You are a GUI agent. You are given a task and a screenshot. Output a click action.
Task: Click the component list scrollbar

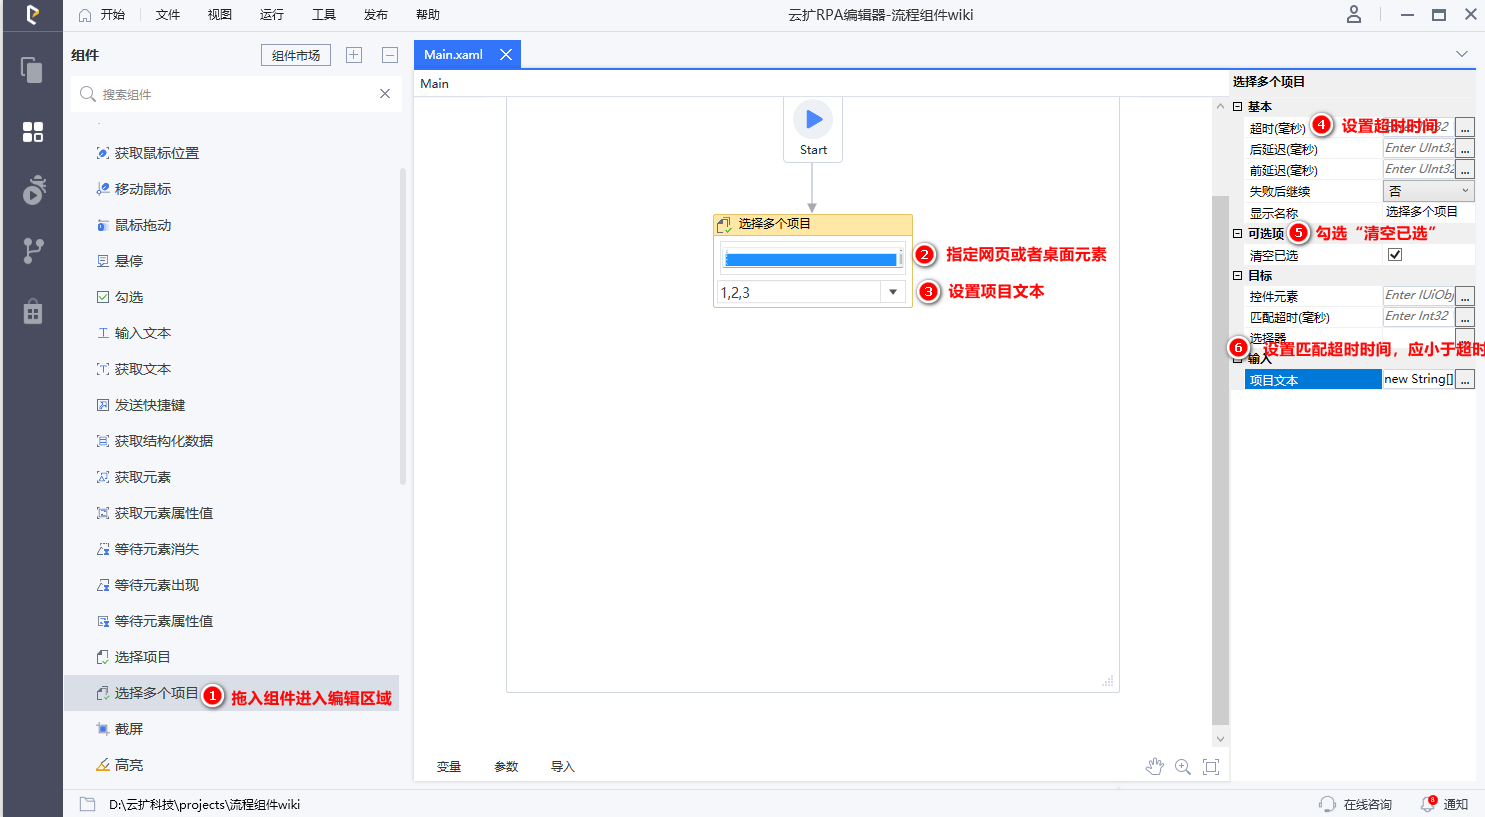point(403,325)
